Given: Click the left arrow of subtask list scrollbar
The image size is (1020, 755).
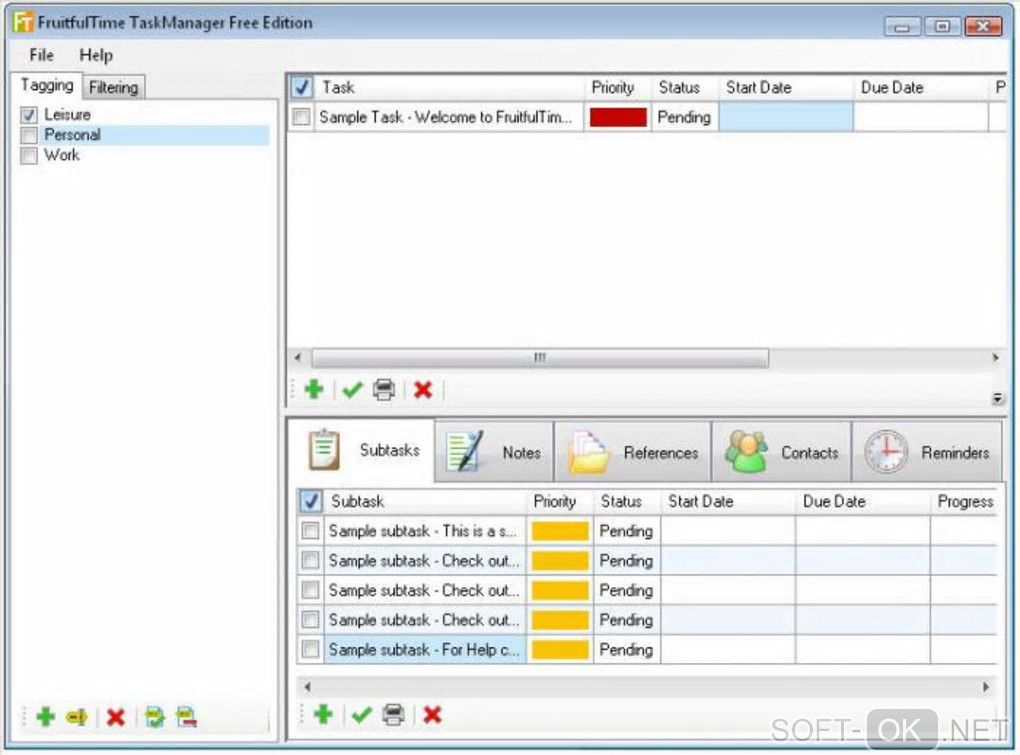Looking at the screenshot, I should tap(307, 687).
